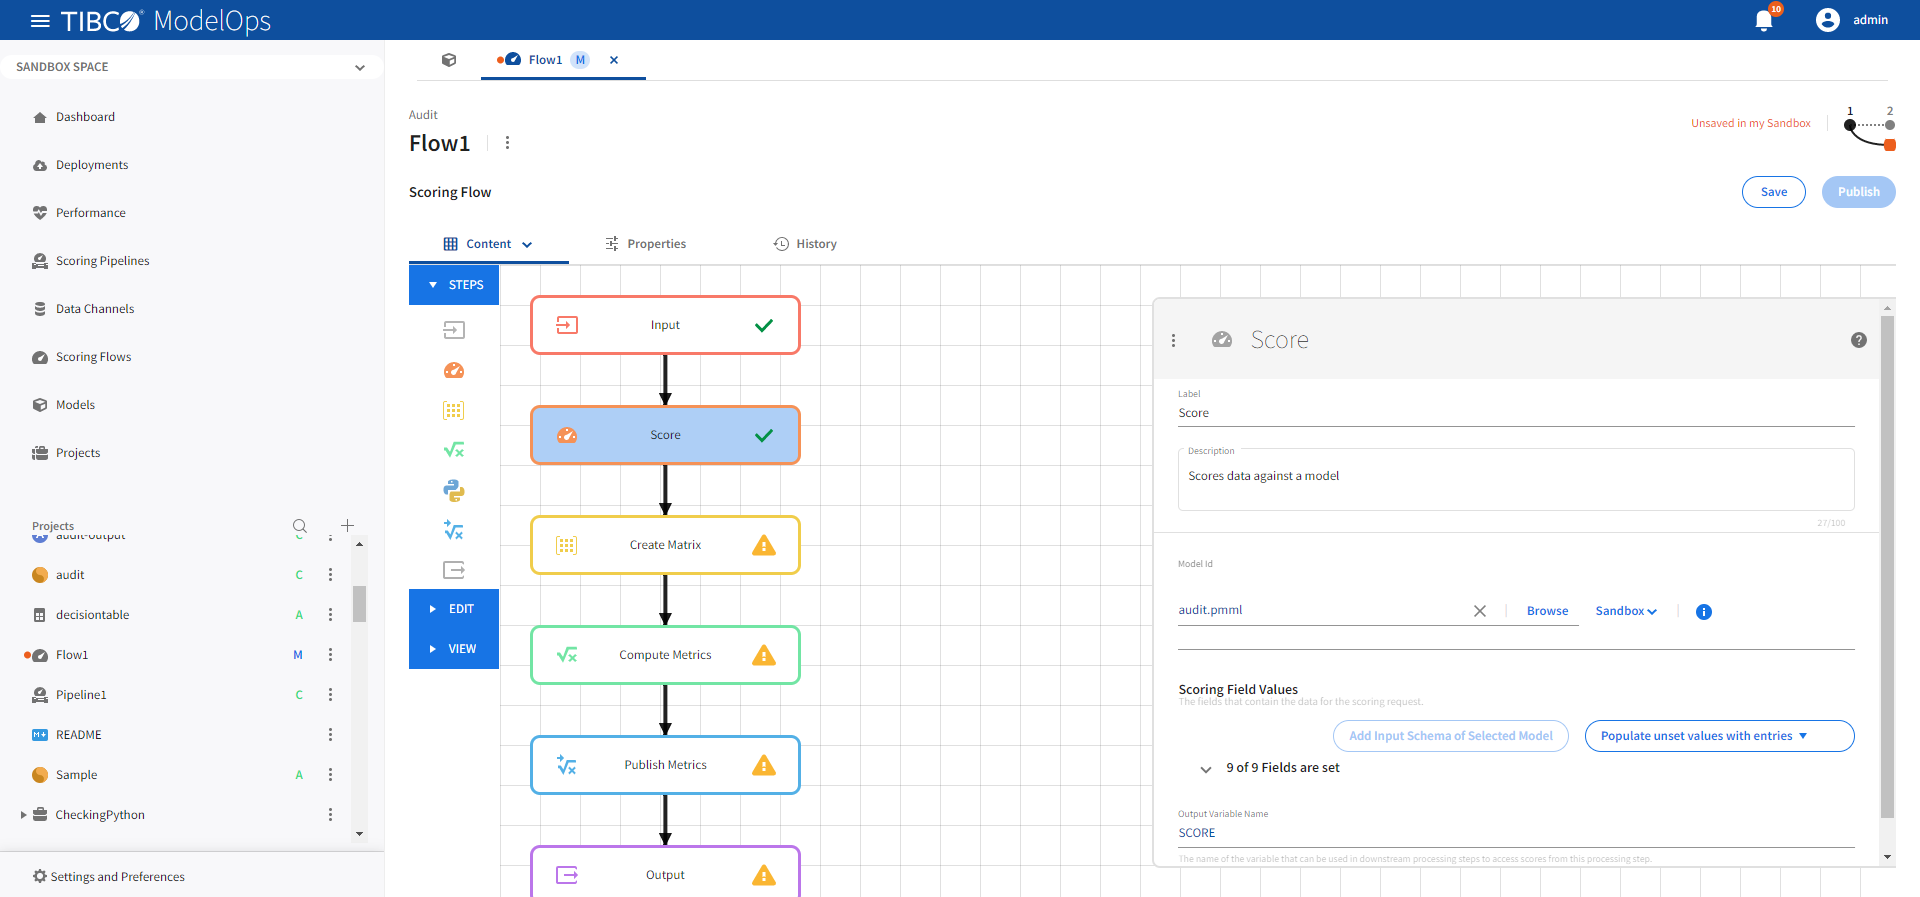Click the Python step icon in palette
The width and height of the screenshot is (1920, 897).
click(x=453, y=490)
